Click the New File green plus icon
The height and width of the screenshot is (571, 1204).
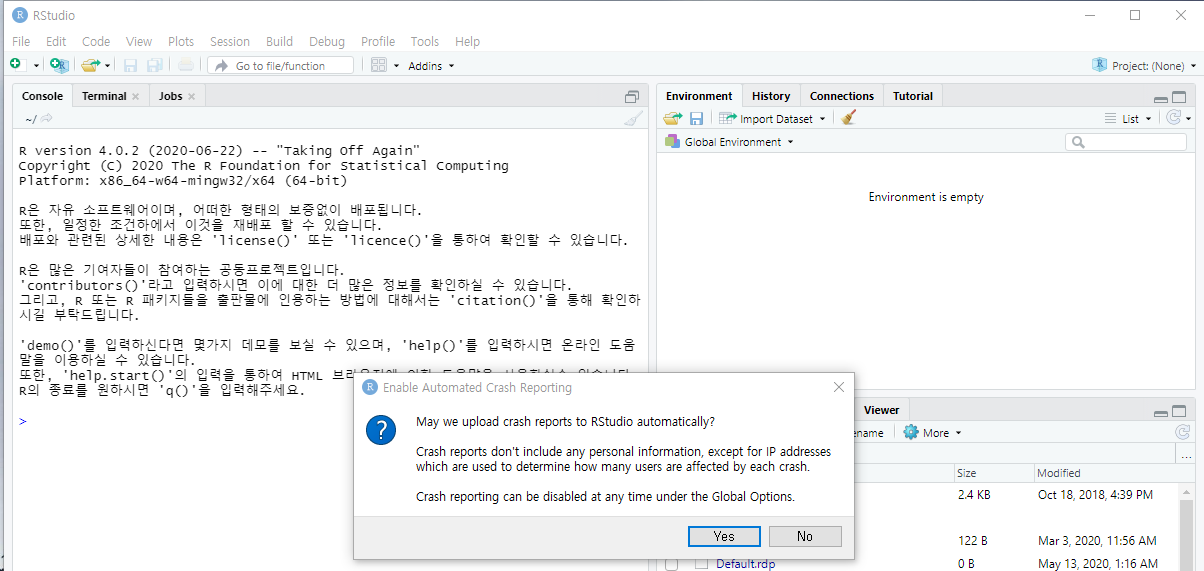point(15,65)
